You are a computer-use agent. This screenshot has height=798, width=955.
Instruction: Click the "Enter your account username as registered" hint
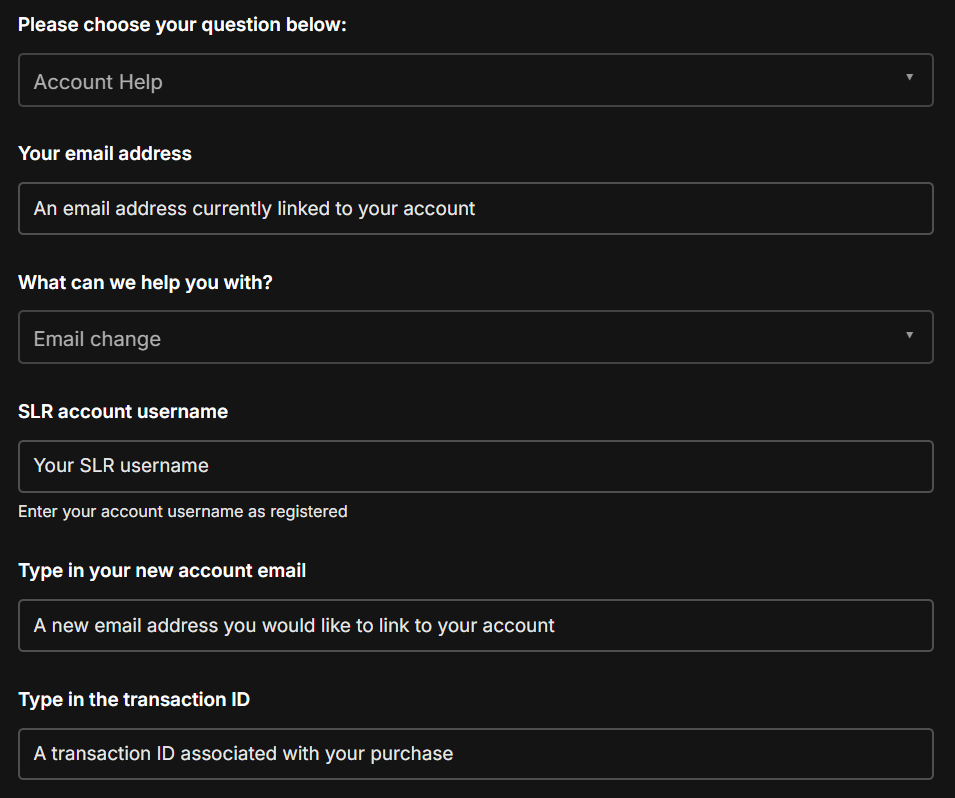pos(183,512)
